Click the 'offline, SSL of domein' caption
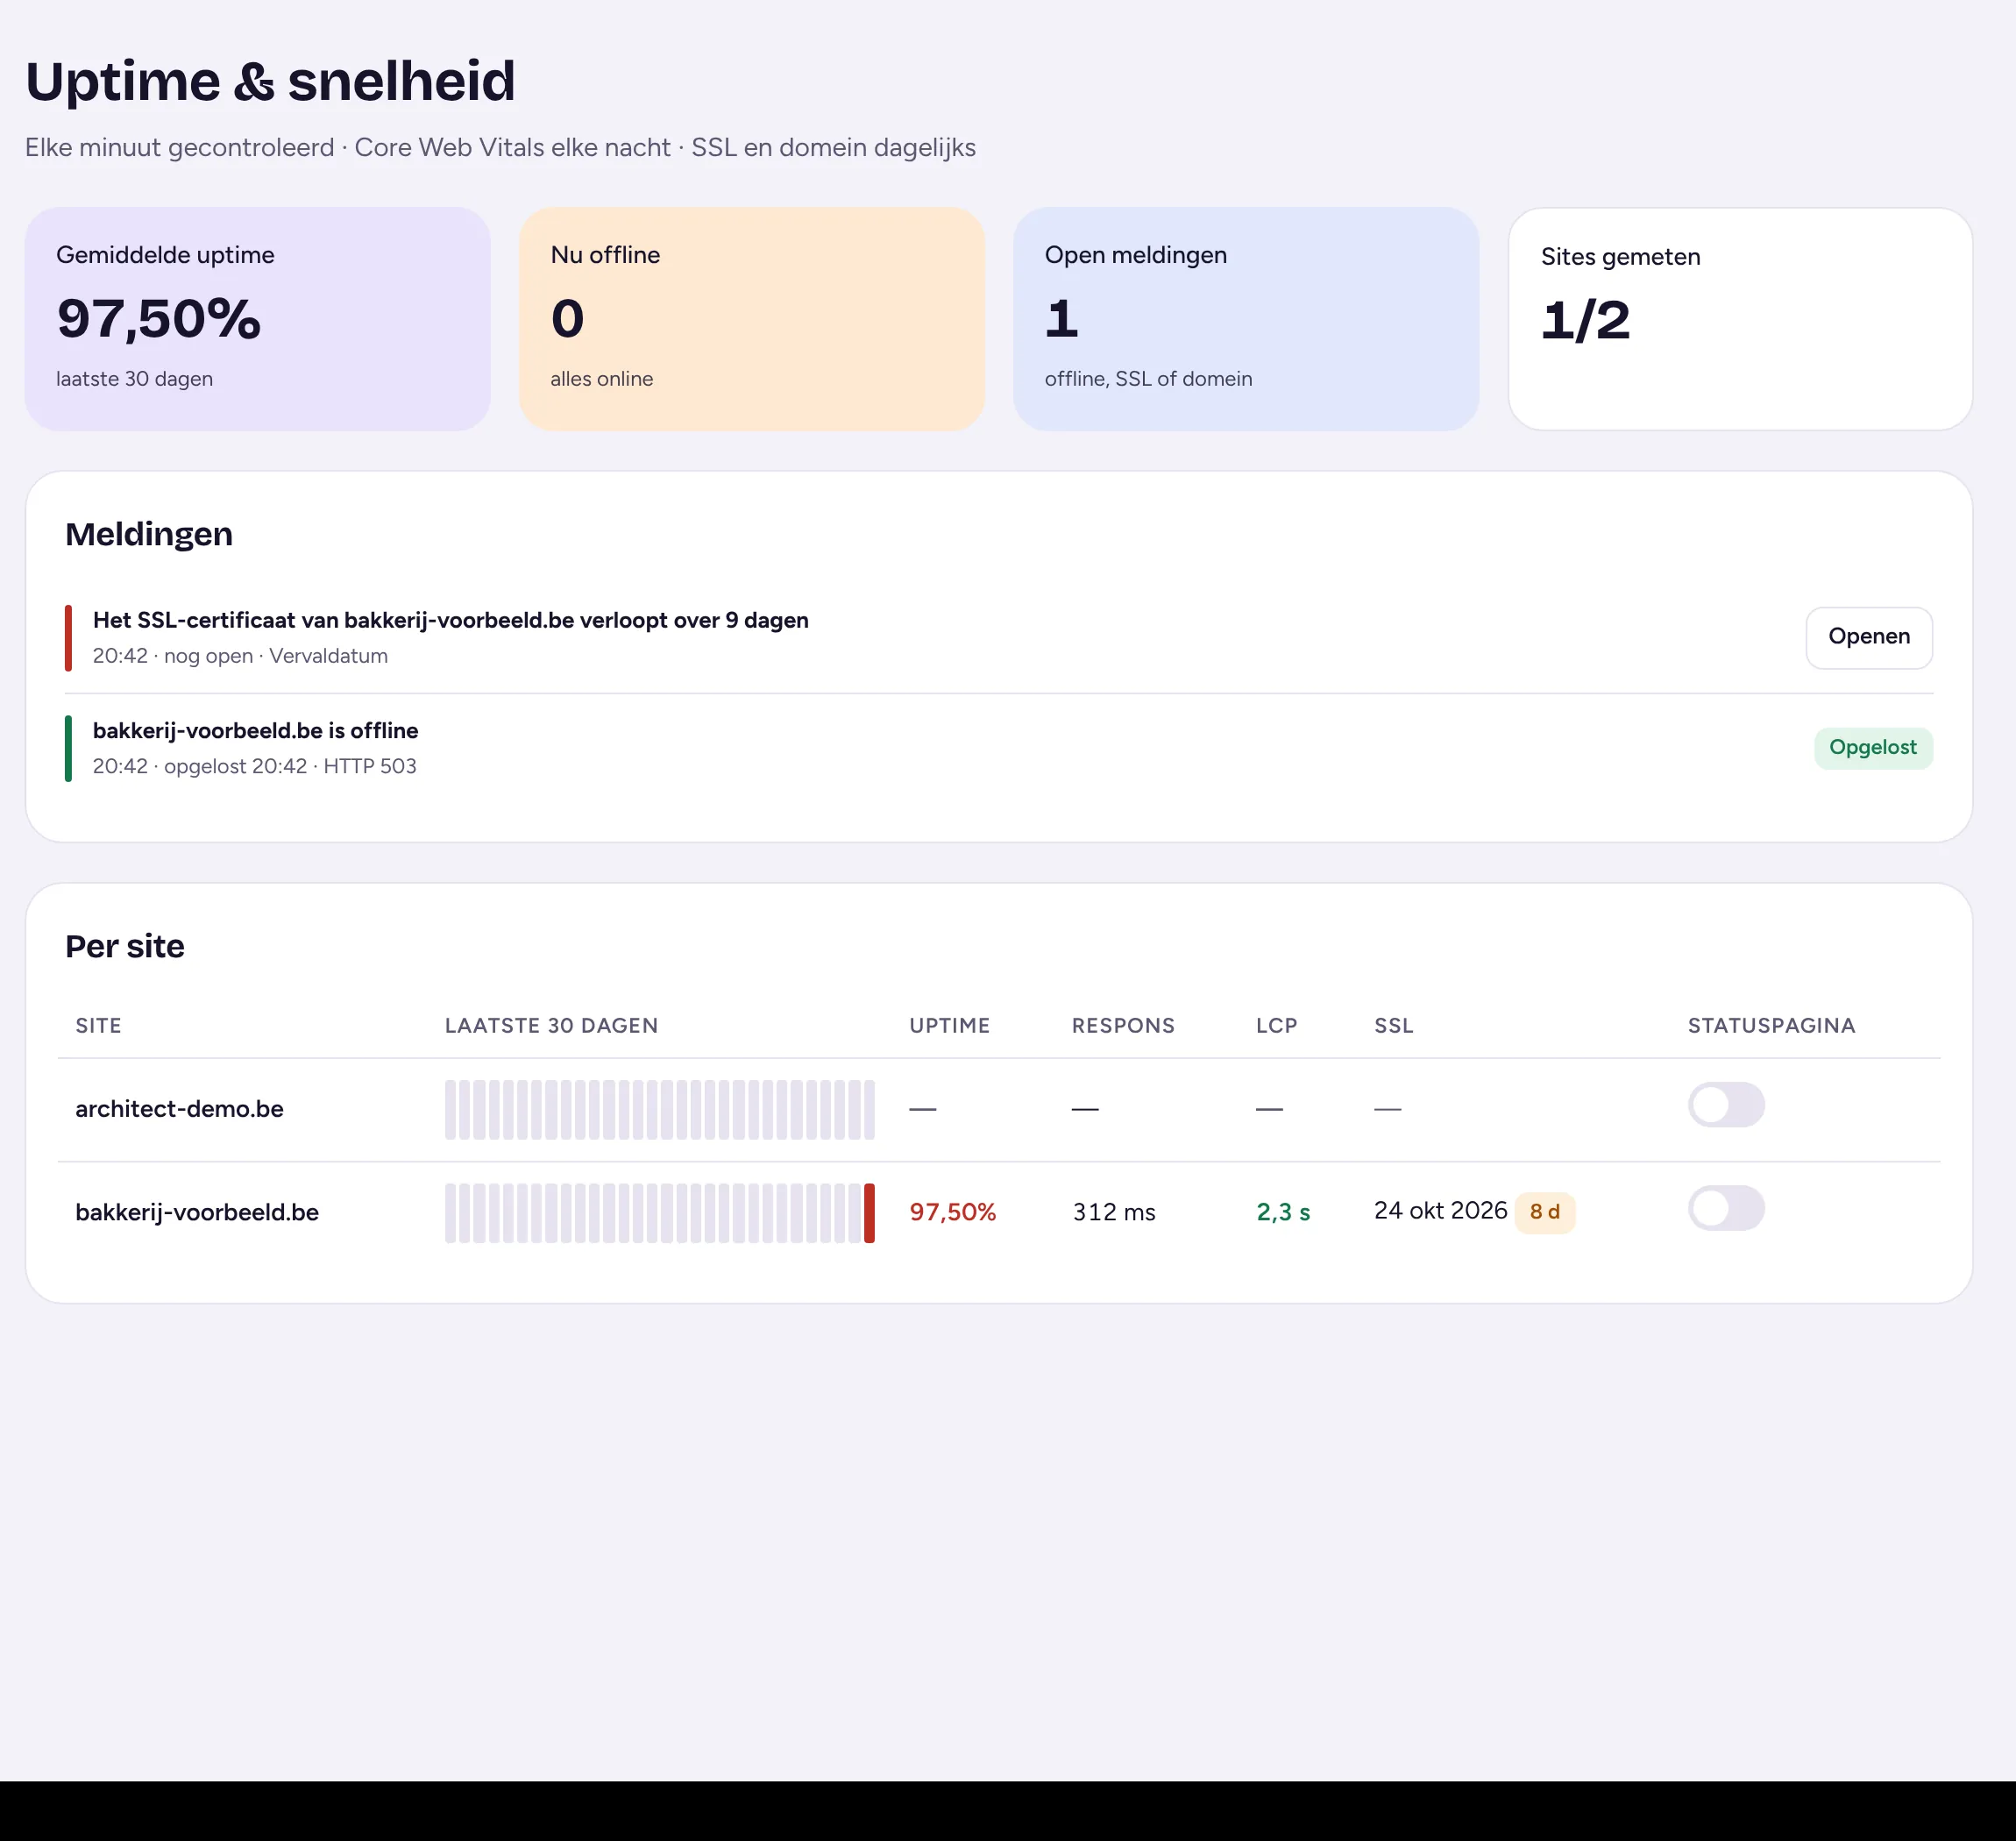2016x1841 pixels. tap(1148, 379)
